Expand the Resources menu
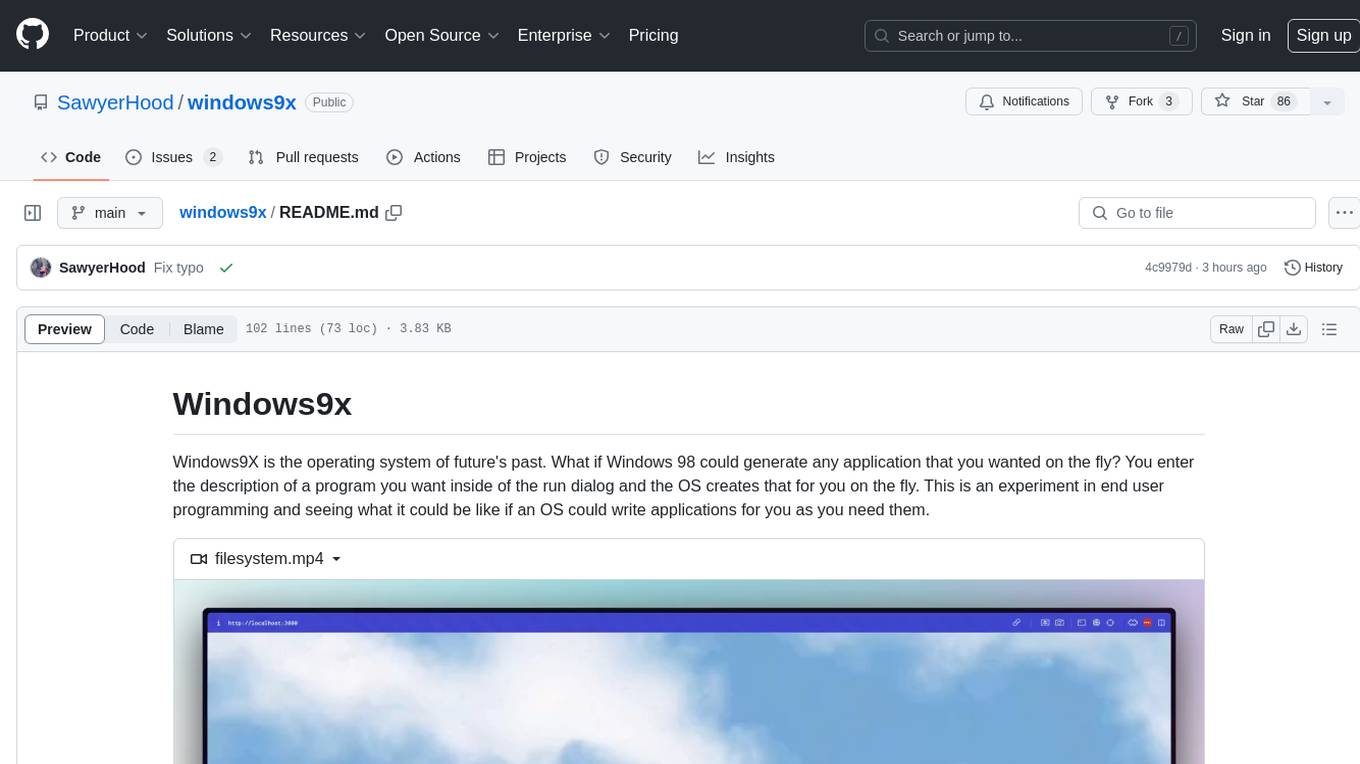Screen dimensions: 1360x764 point(317,35)
